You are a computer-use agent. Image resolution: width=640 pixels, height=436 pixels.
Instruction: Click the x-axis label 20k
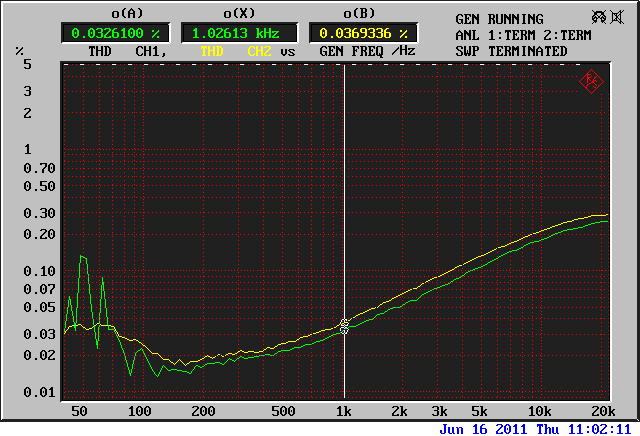tap(603, 411)
